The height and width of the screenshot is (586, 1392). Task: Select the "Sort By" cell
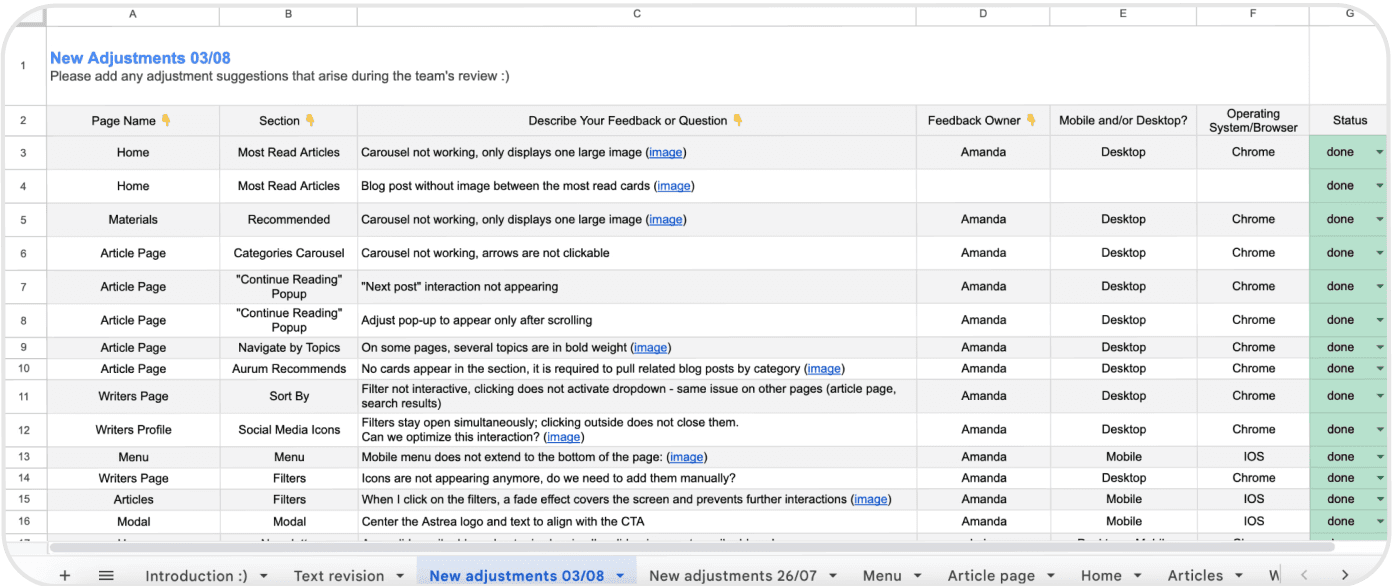click(x=288, y=397)
